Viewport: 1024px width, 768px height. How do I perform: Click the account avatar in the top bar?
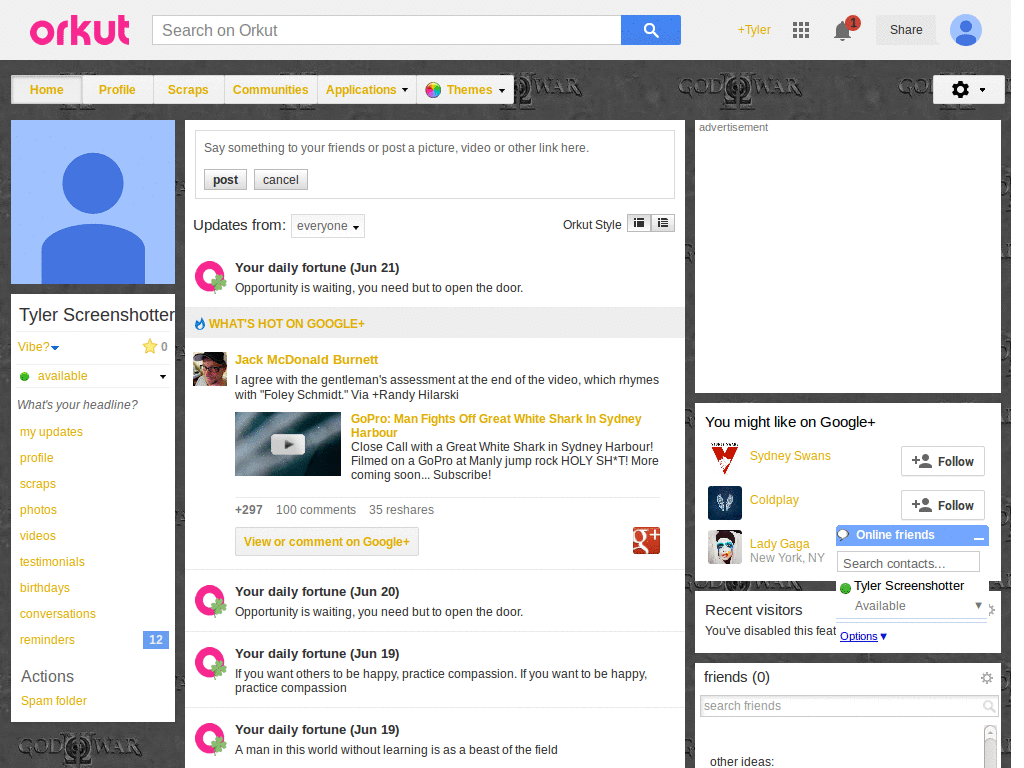(966, 30)
